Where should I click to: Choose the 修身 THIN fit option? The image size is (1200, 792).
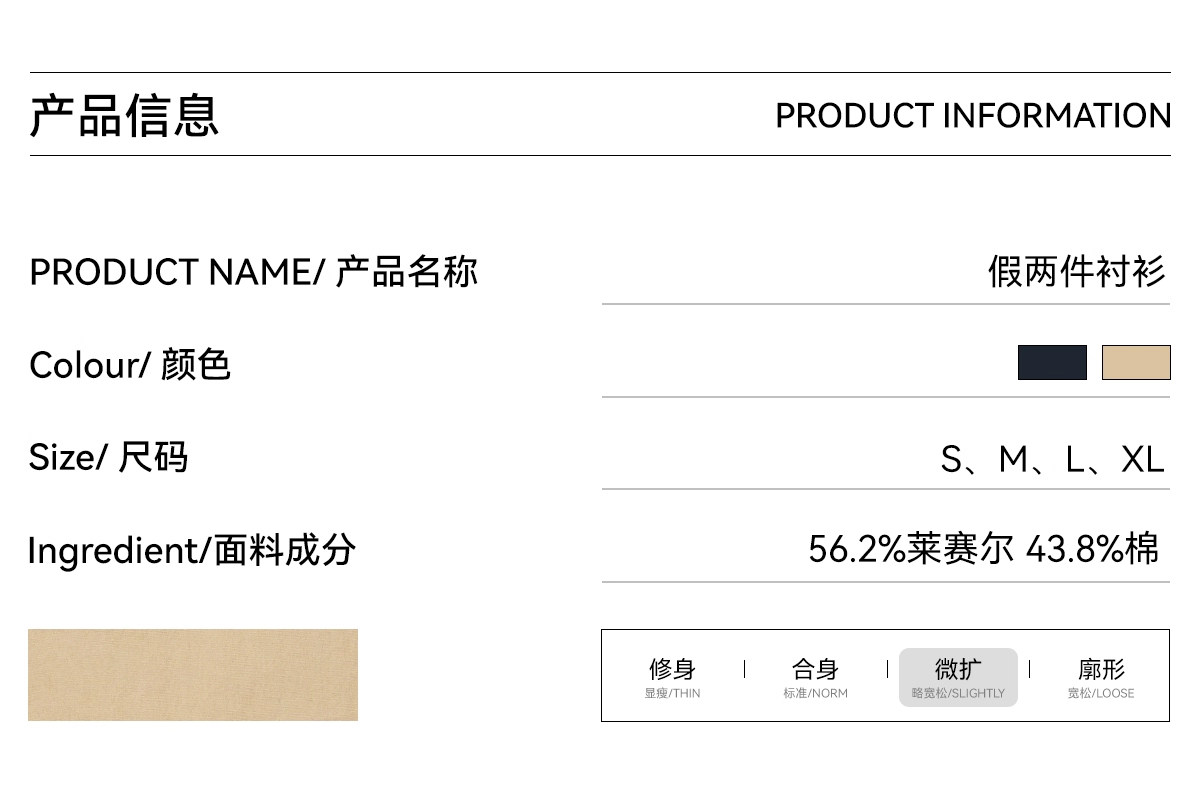click(x=672, y=677)
